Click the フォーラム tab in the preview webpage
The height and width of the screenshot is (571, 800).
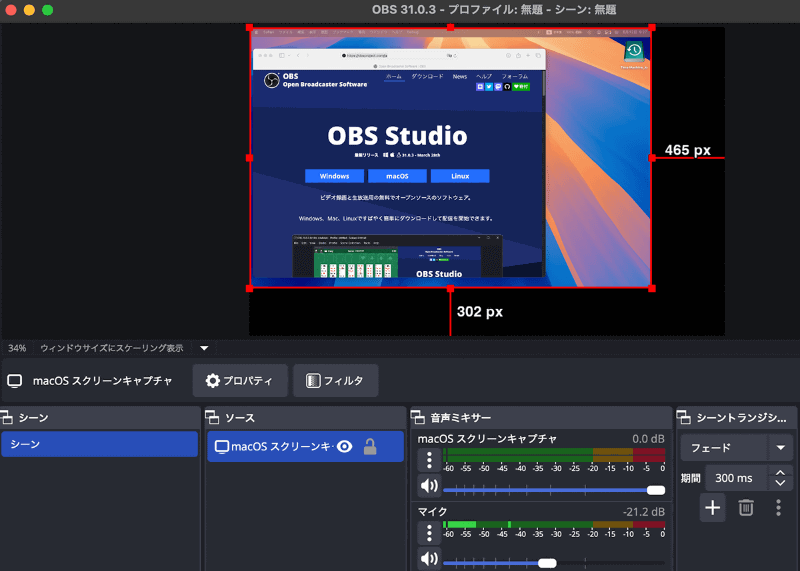coord(515,77)
